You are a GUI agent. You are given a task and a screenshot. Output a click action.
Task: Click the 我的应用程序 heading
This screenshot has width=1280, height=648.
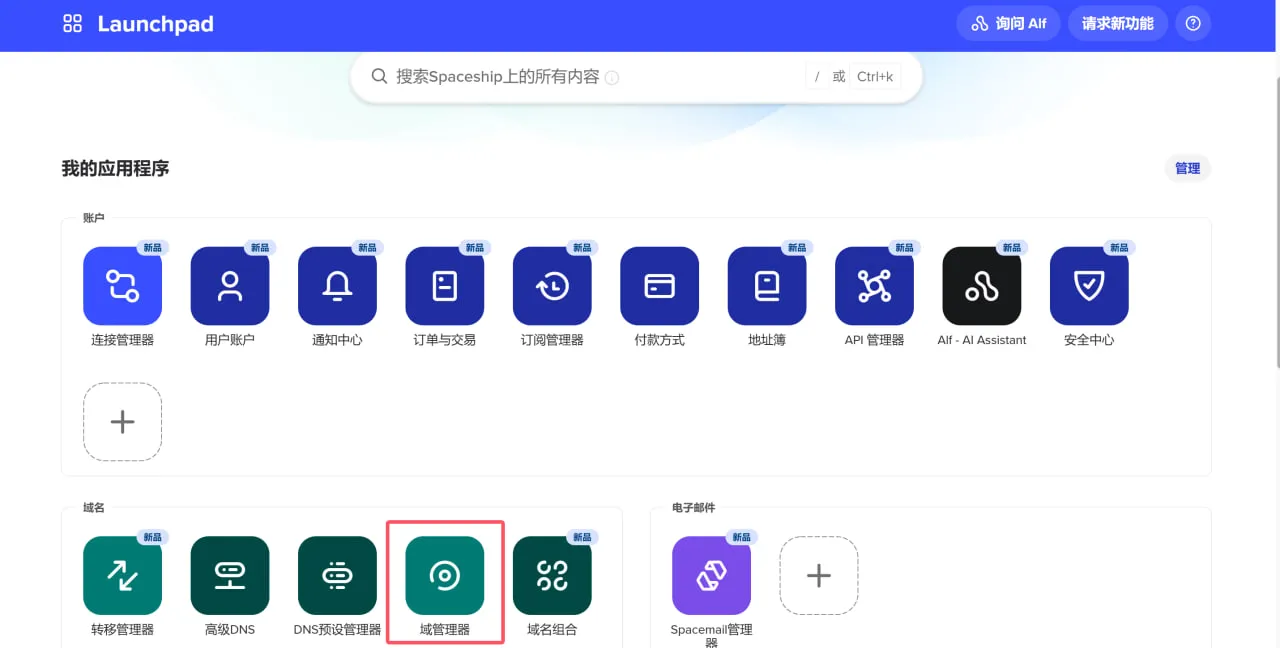tap(116, 168)
